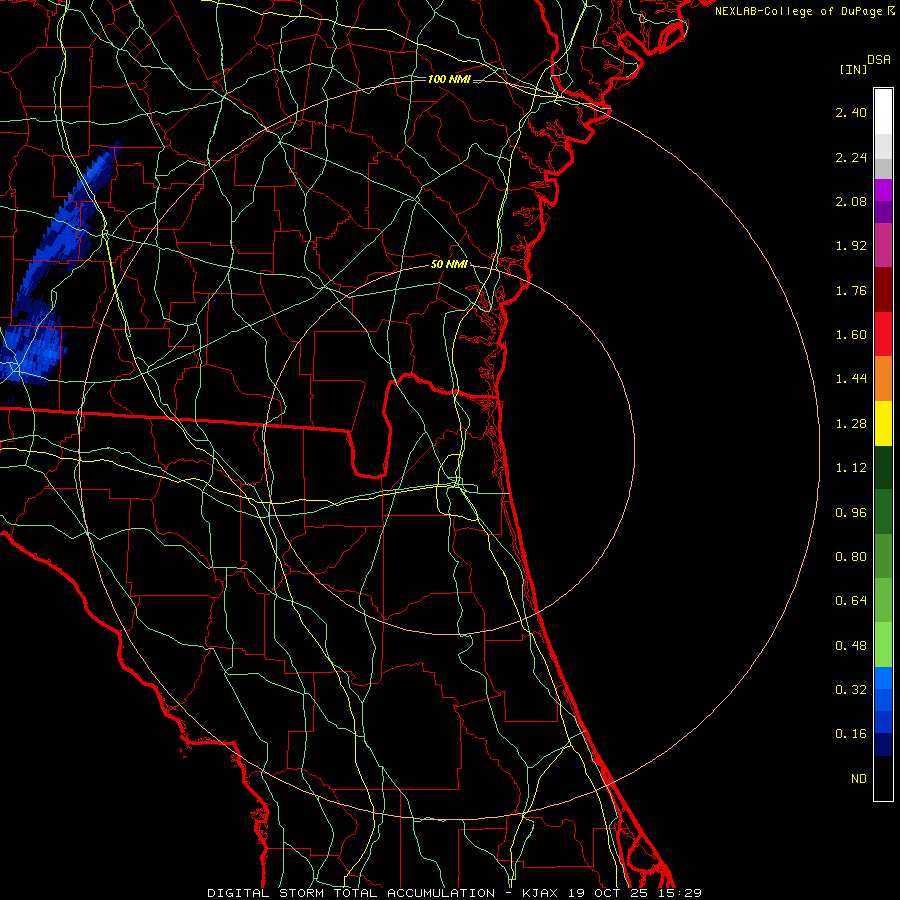Screen dimensions: 900x900
Task: Click the 'DSA' product label
Action: pos(879,60)
